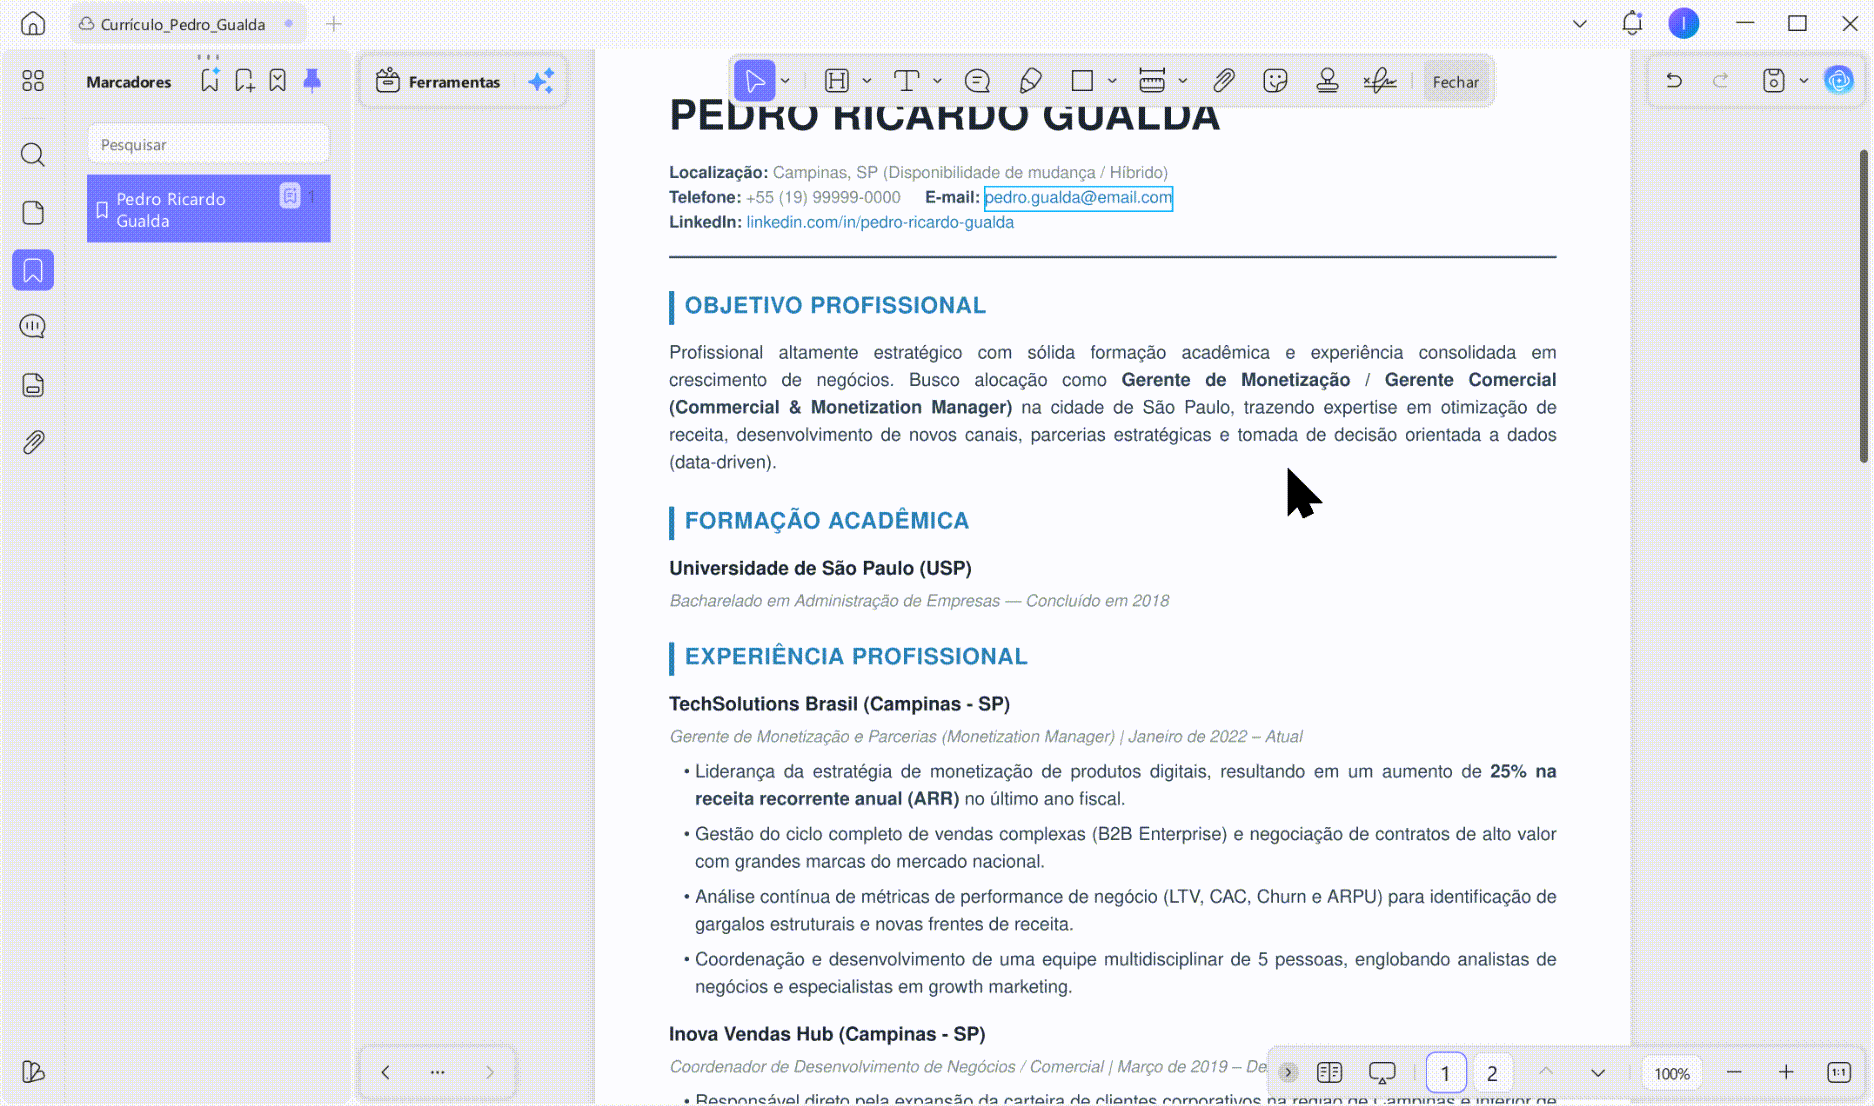
Task: Open 100% zoom level box
Action: coord(1672,1073)
